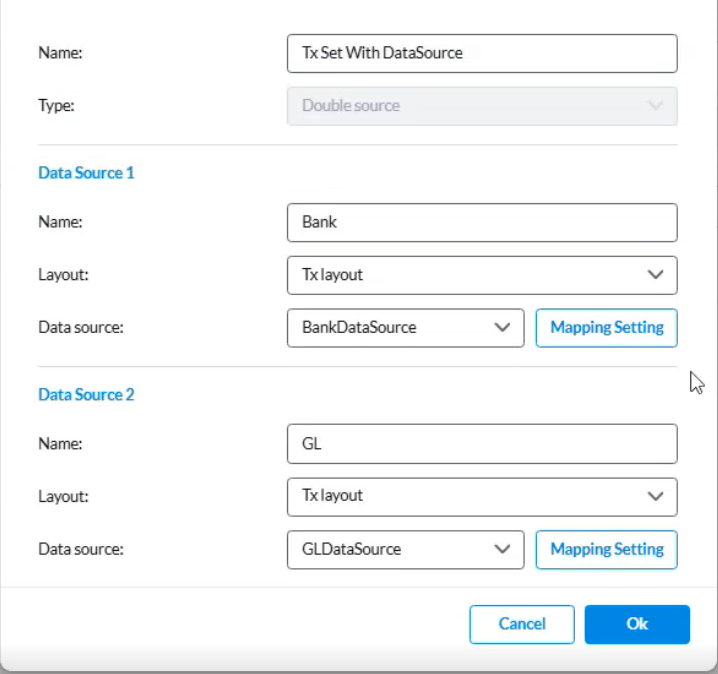718x674 pixels.
Task: Click into the Bank name field
Action: click(481, 222)
